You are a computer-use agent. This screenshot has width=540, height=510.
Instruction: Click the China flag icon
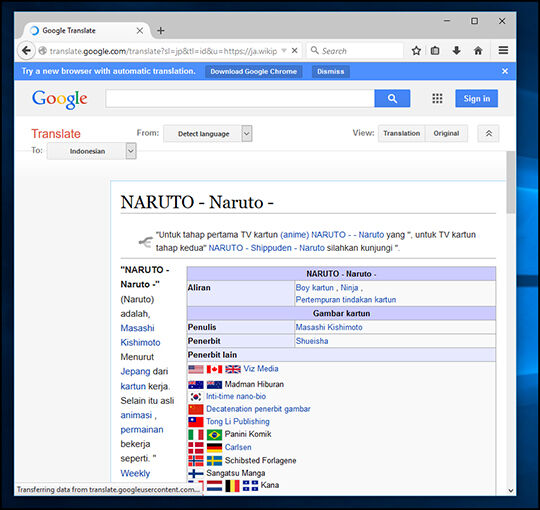[196, 409]
